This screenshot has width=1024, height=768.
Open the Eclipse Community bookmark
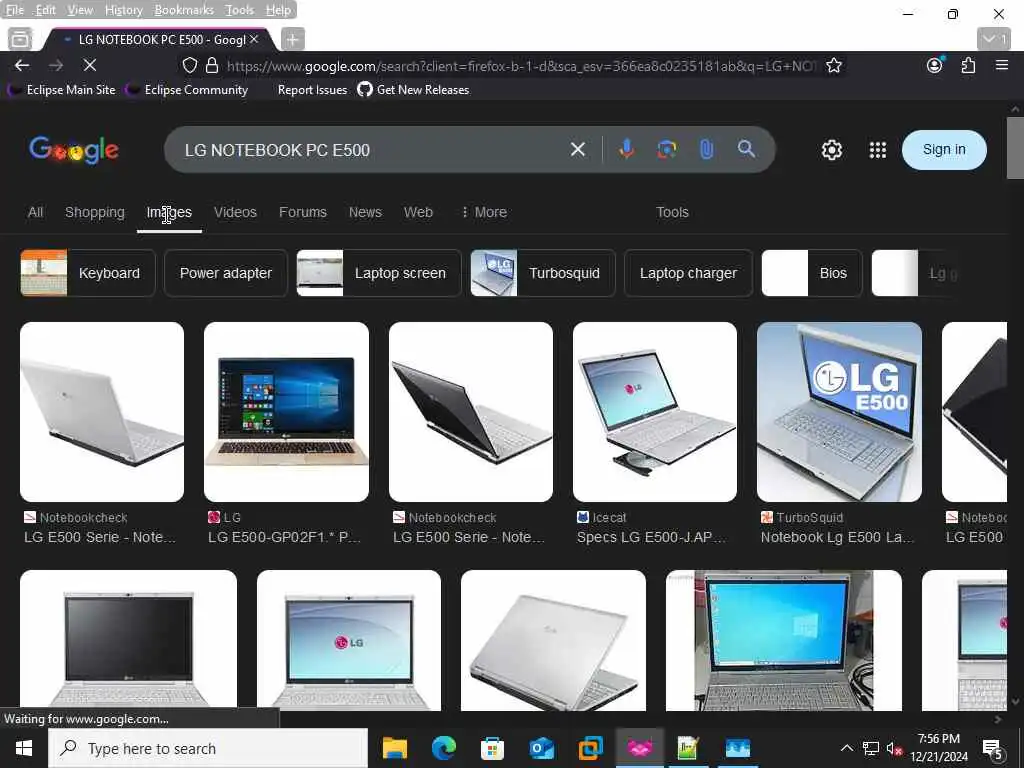click(x=188, y=90)
